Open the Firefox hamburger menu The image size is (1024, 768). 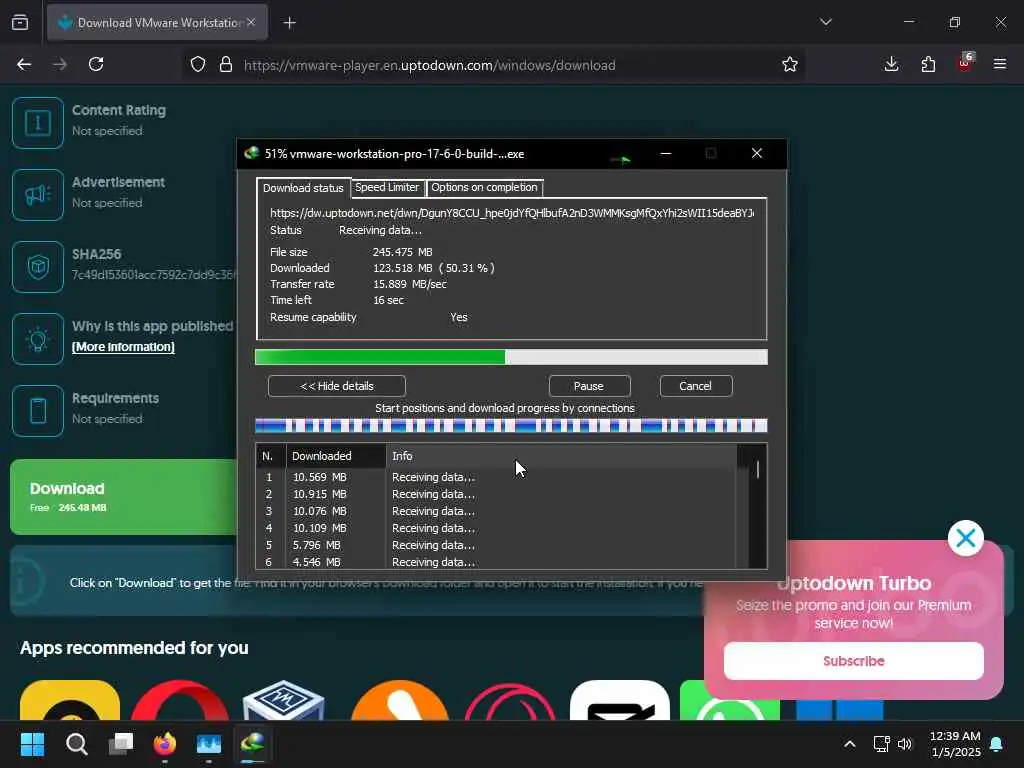(1000, 64)
